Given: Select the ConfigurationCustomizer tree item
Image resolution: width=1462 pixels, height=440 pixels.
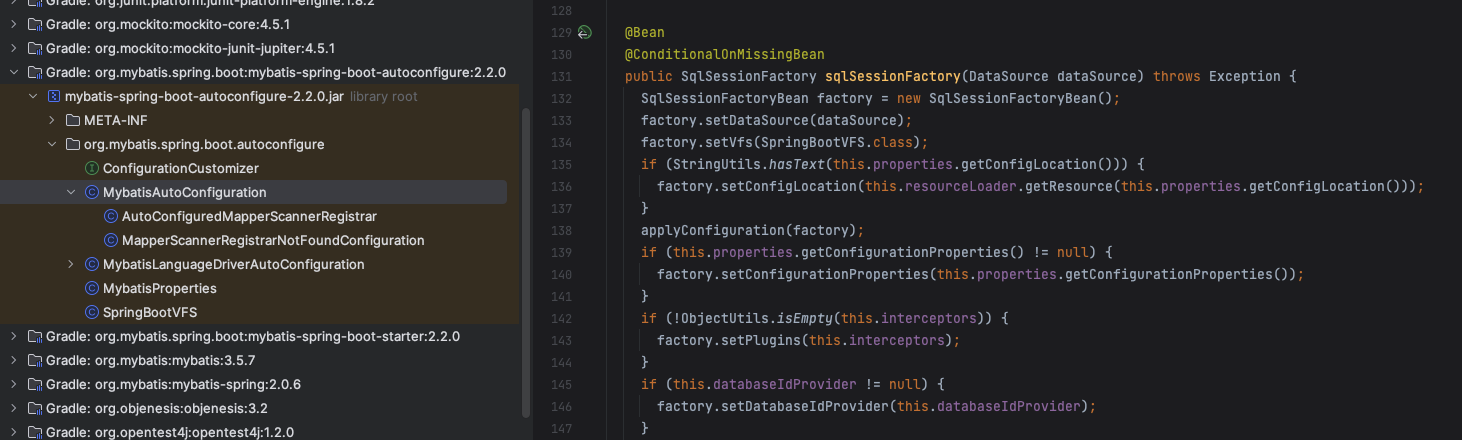Looking at the screenshot, I should (x=181, y=168).
